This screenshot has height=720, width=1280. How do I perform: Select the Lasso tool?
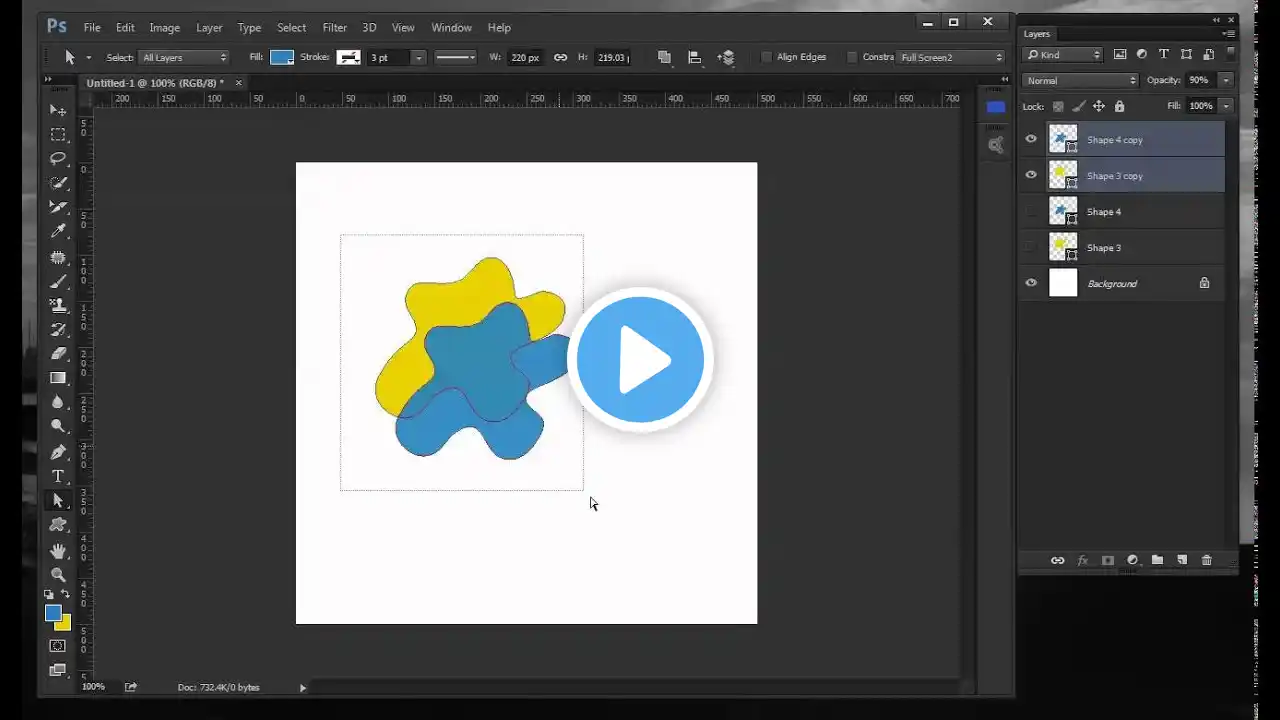coord(58,158)
